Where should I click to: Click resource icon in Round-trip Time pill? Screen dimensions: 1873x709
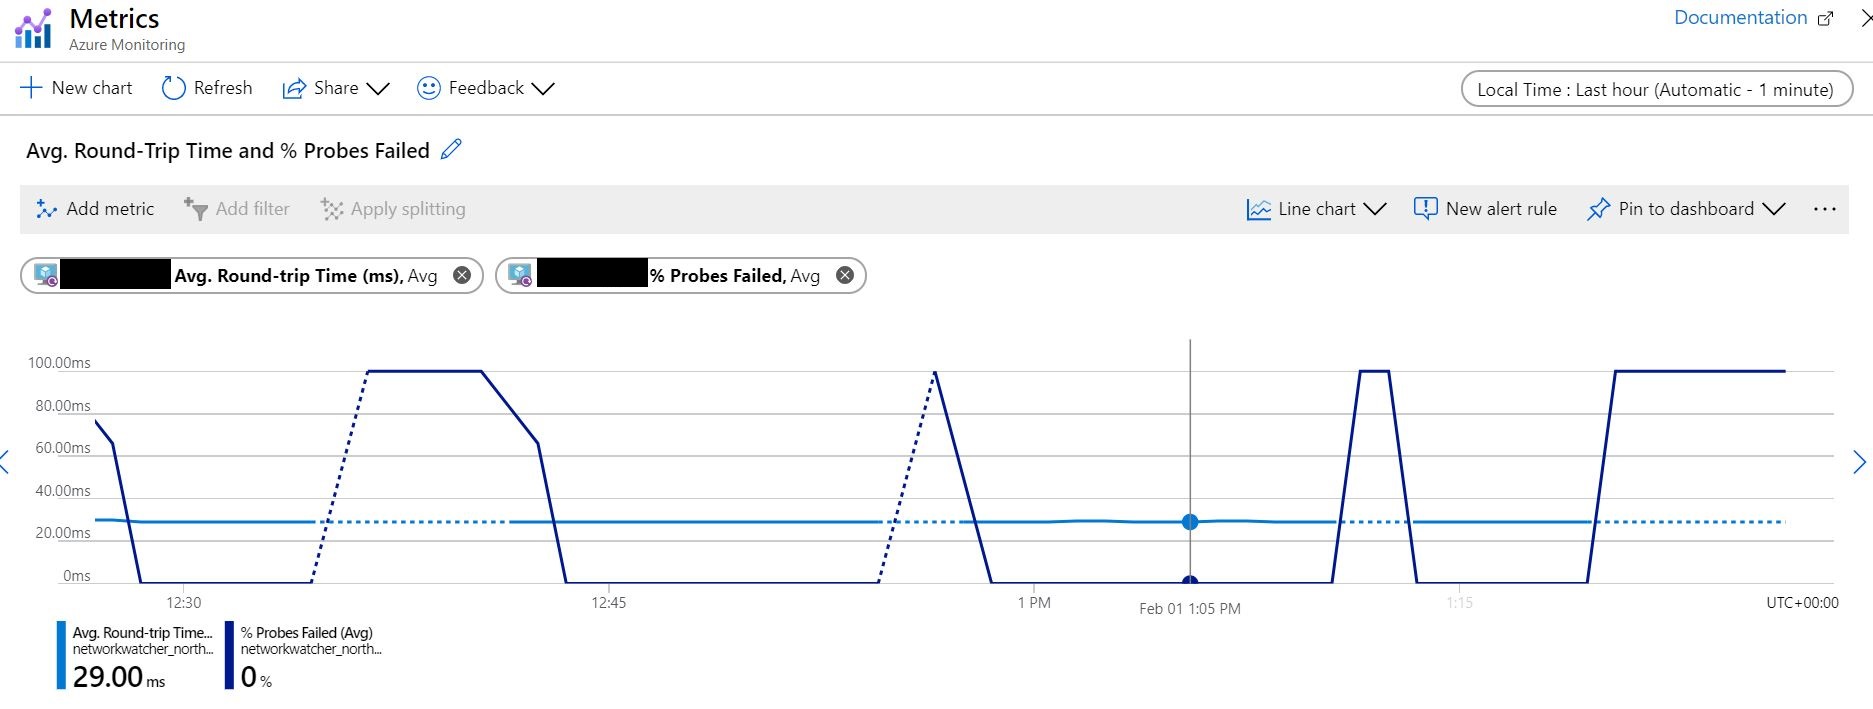[46, 275]
